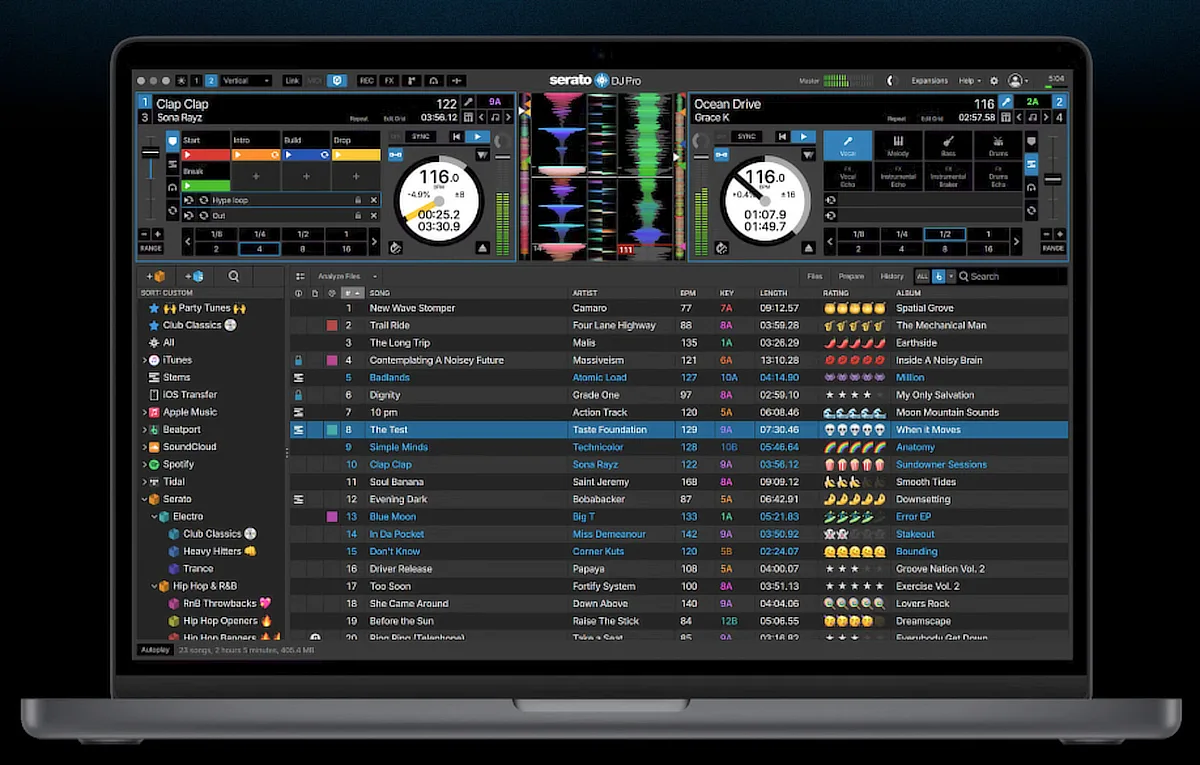Select the Vocal stem pad

pyautogui.click(x=848, y=145)
